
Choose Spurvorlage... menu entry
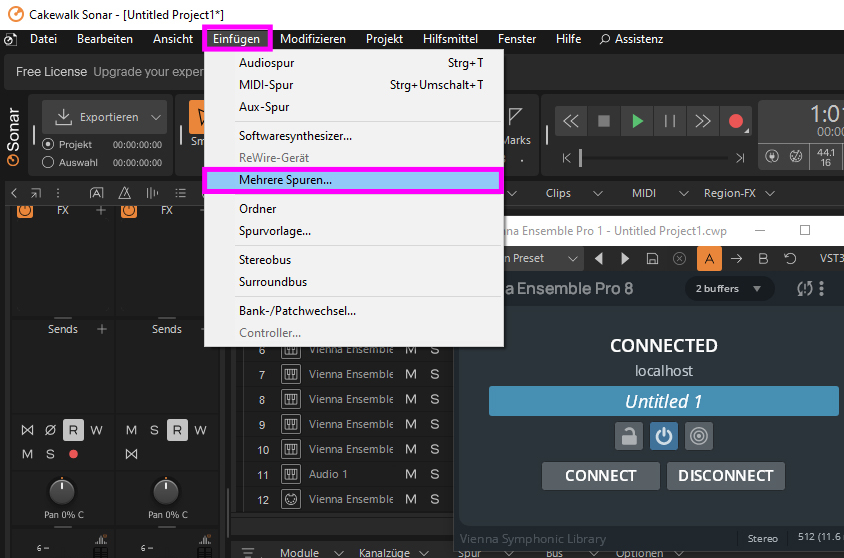[353, 231]
